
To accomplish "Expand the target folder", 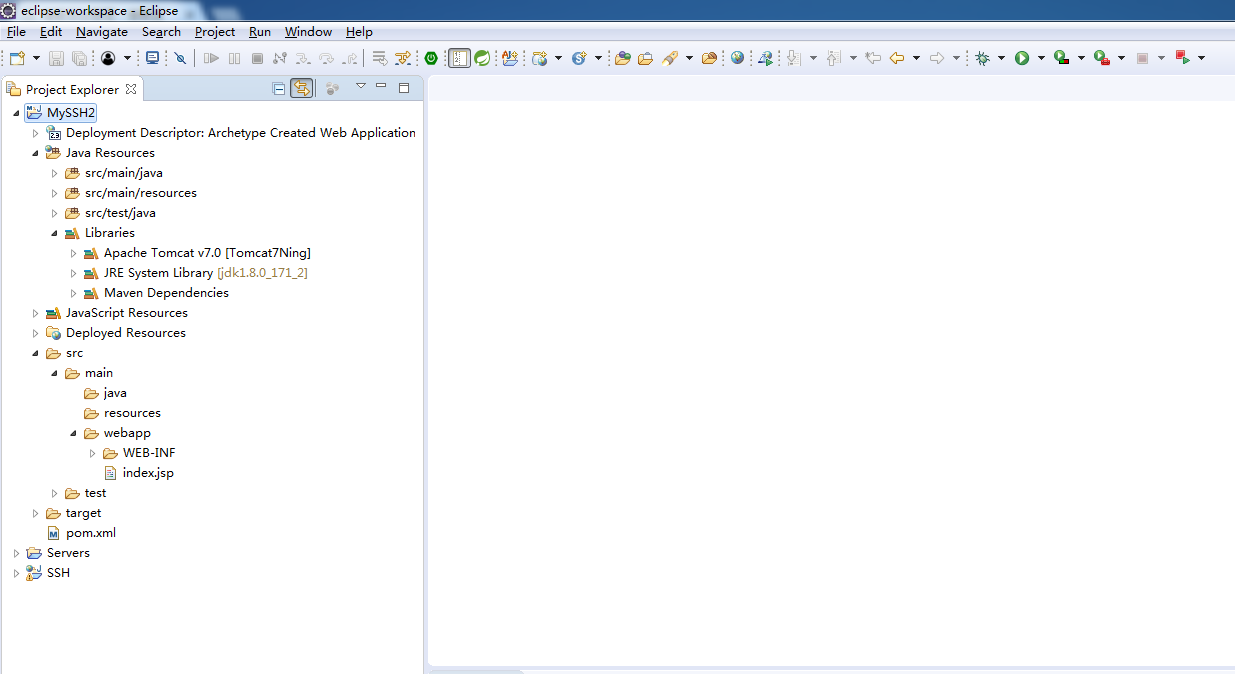I will [x=36, y=513].
